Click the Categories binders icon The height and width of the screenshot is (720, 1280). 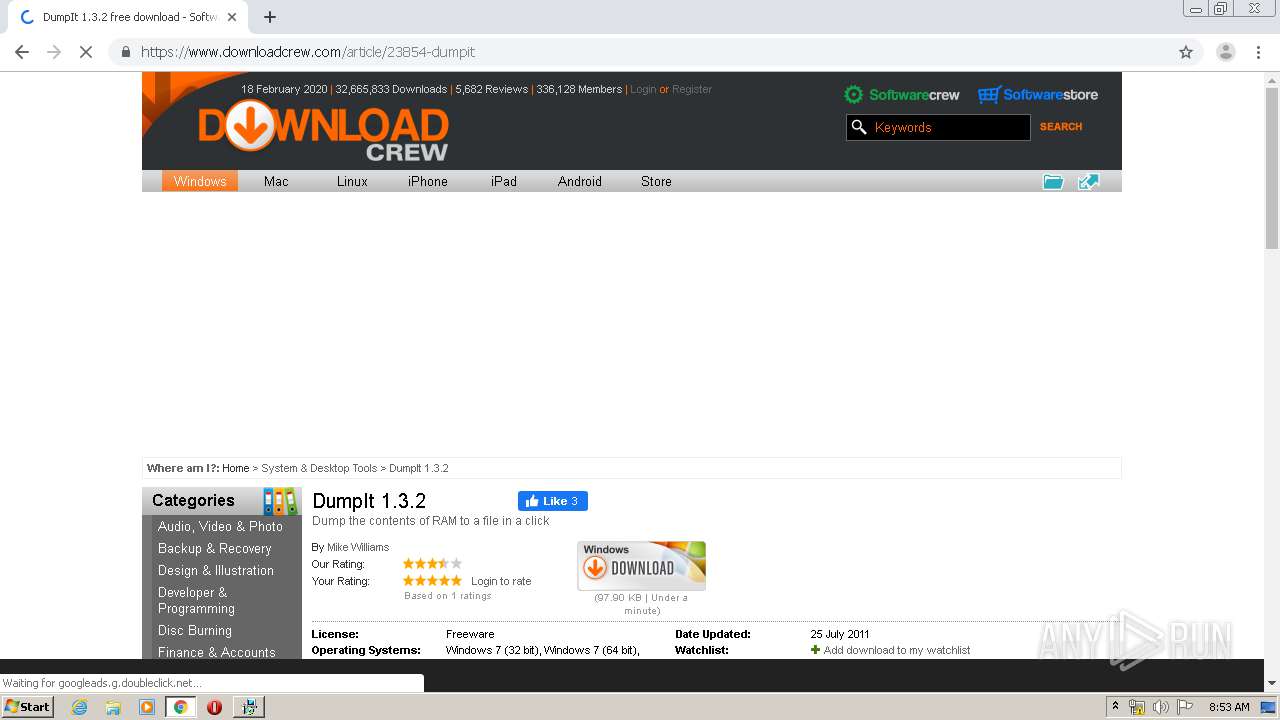pos(280,501)
